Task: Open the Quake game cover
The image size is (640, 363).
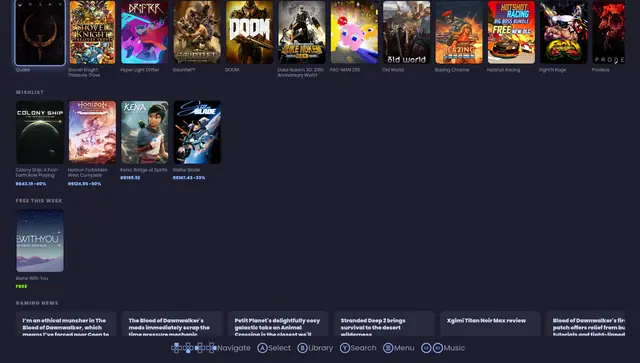Action: (40, 32)
